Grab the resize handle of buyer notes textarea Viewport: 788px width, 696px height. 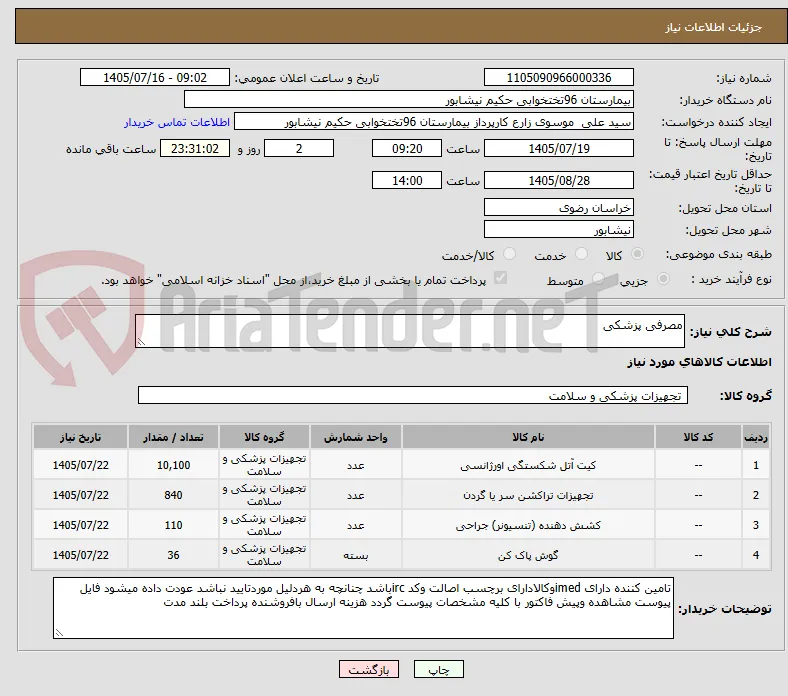click(x=59, y=633)
